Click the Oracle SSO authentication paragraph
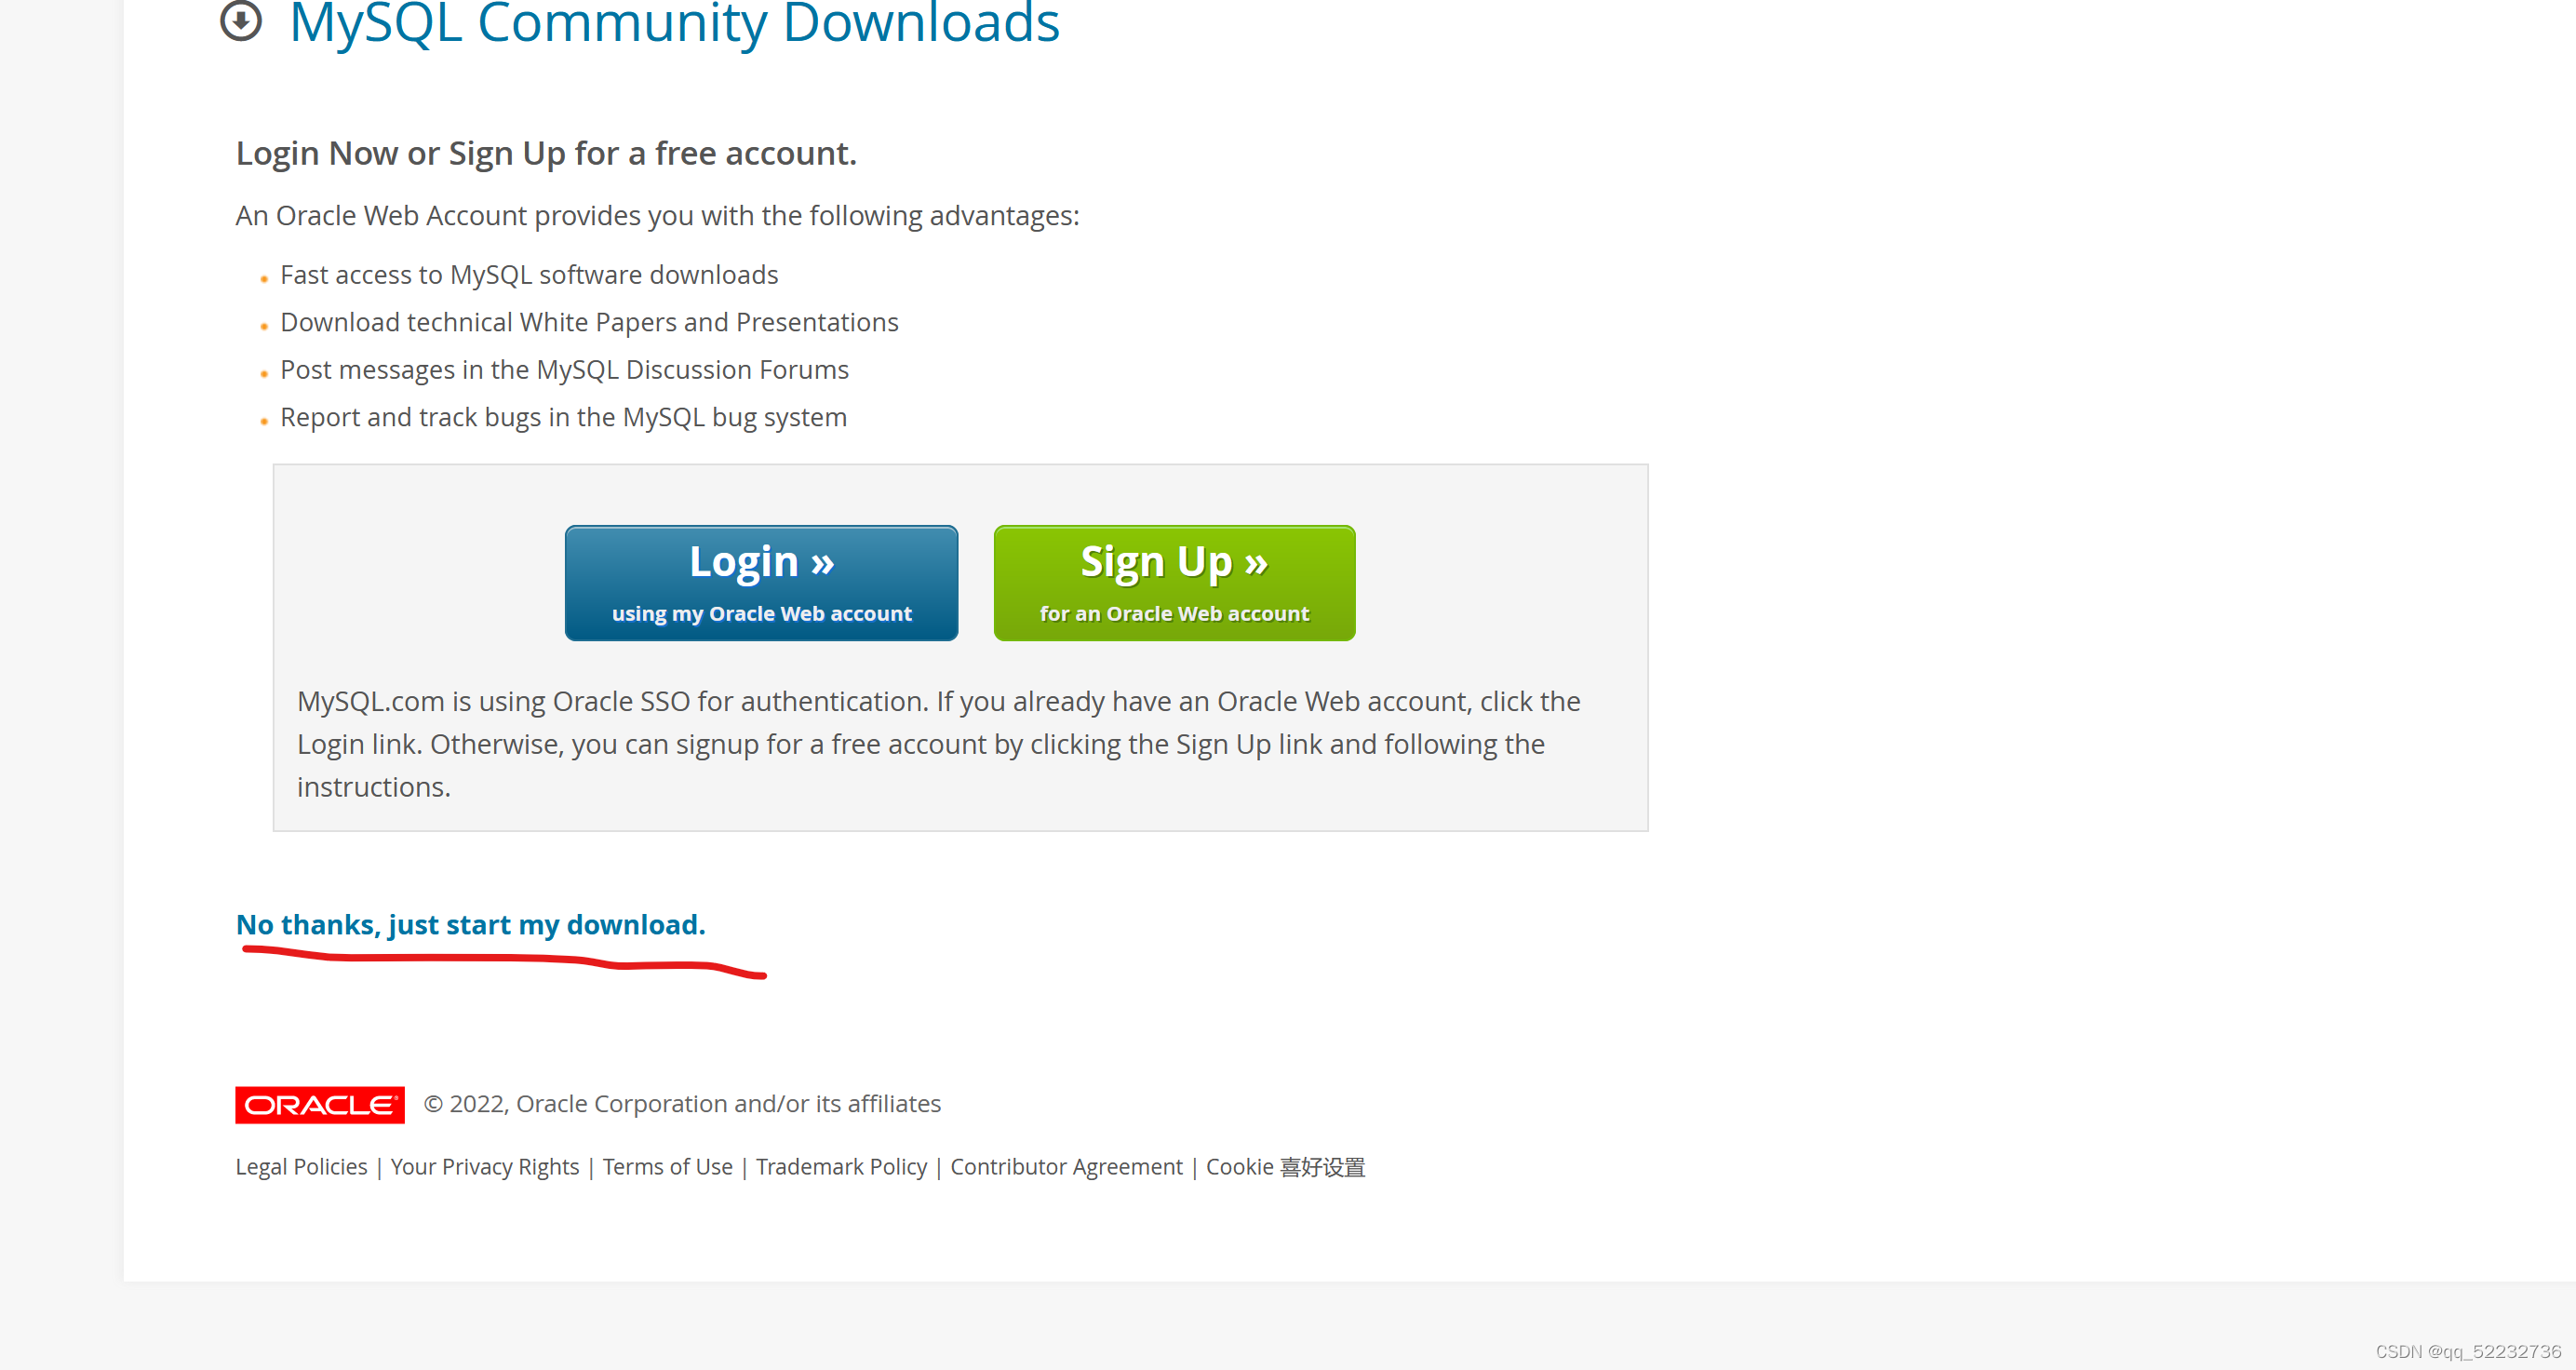The height and width of the screenshot is (1370, 2576). [938, 744]
